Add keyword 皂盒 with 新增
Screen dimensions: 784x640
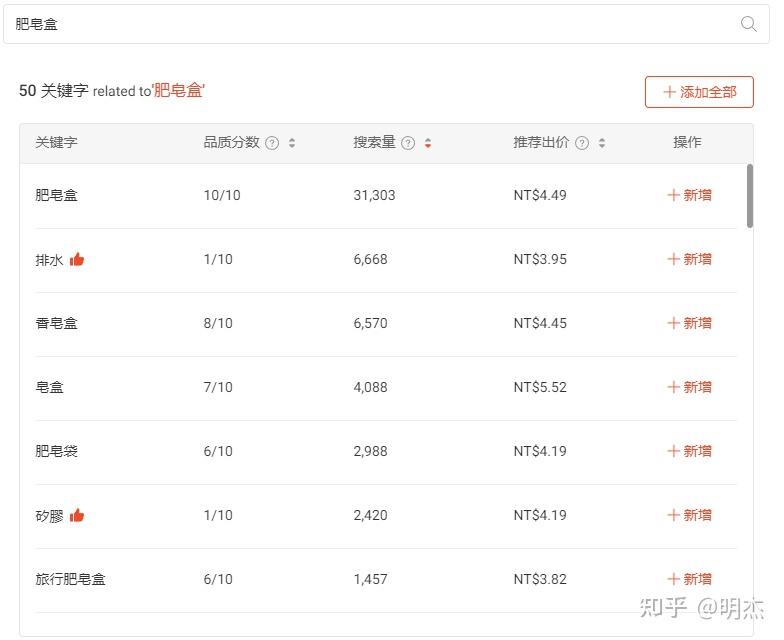click(x=689, y=387)
